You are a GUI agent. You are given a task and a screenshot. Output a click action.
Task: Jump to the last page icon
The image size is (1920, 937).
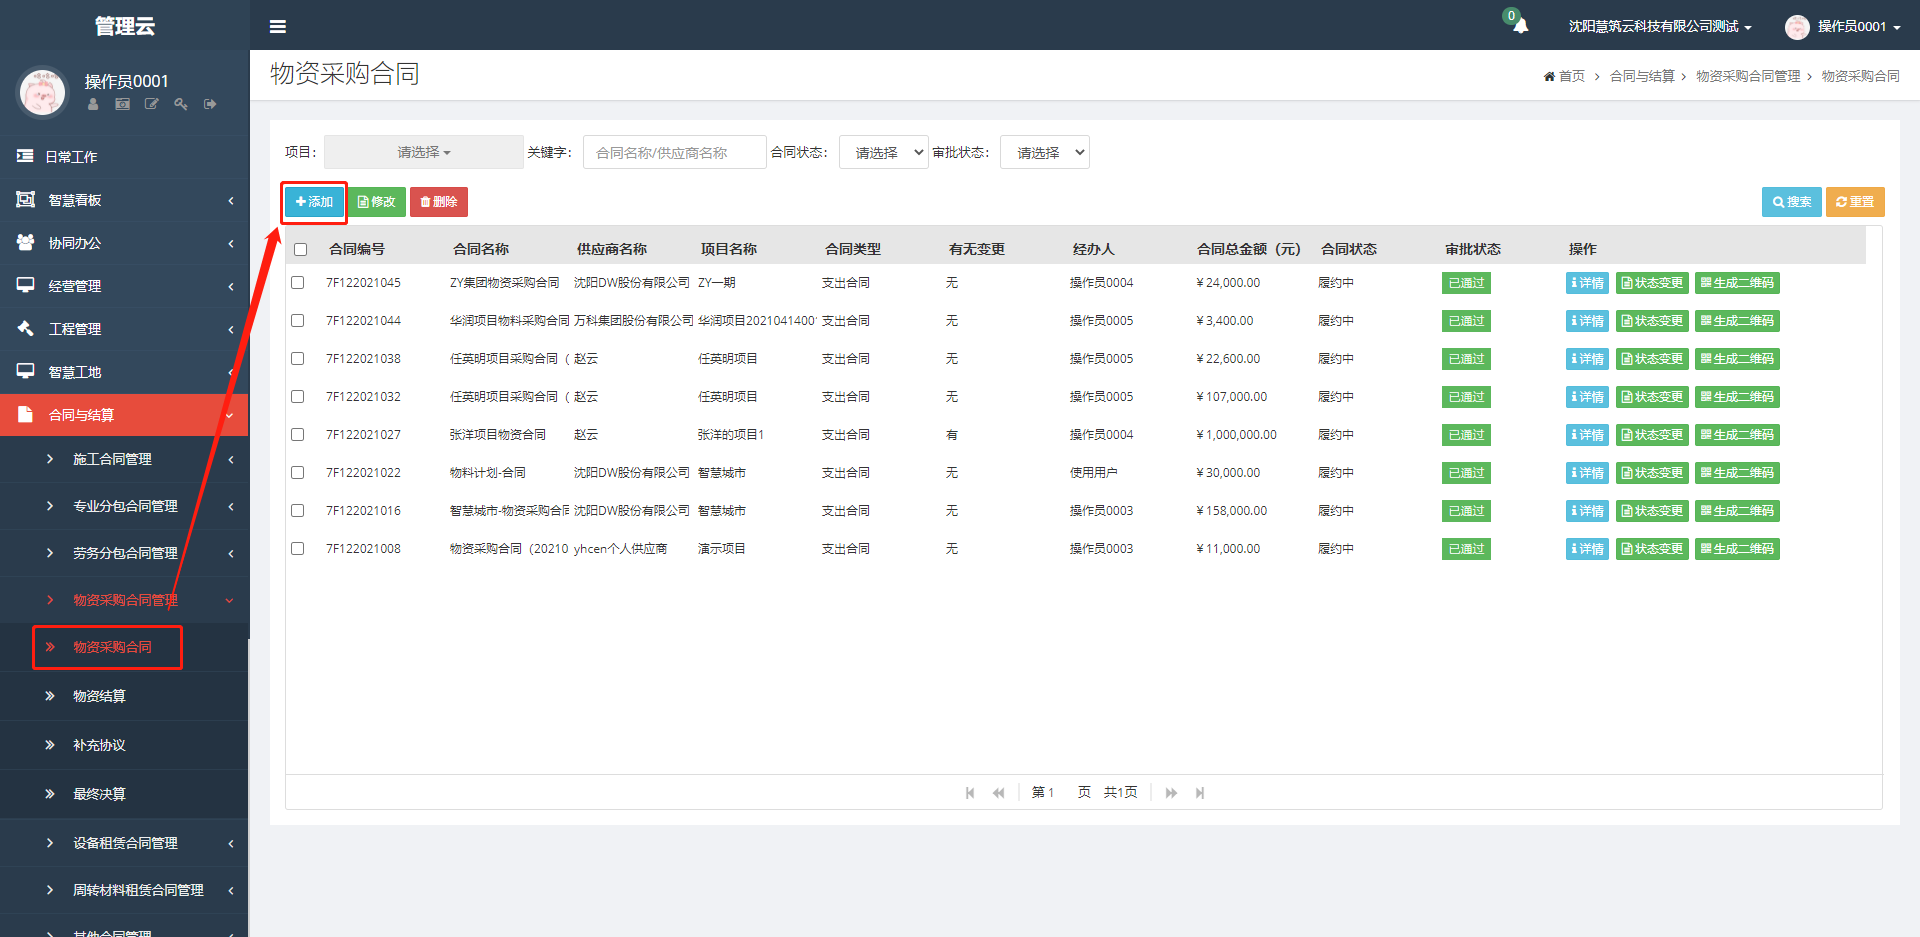tap(1200, 793)
